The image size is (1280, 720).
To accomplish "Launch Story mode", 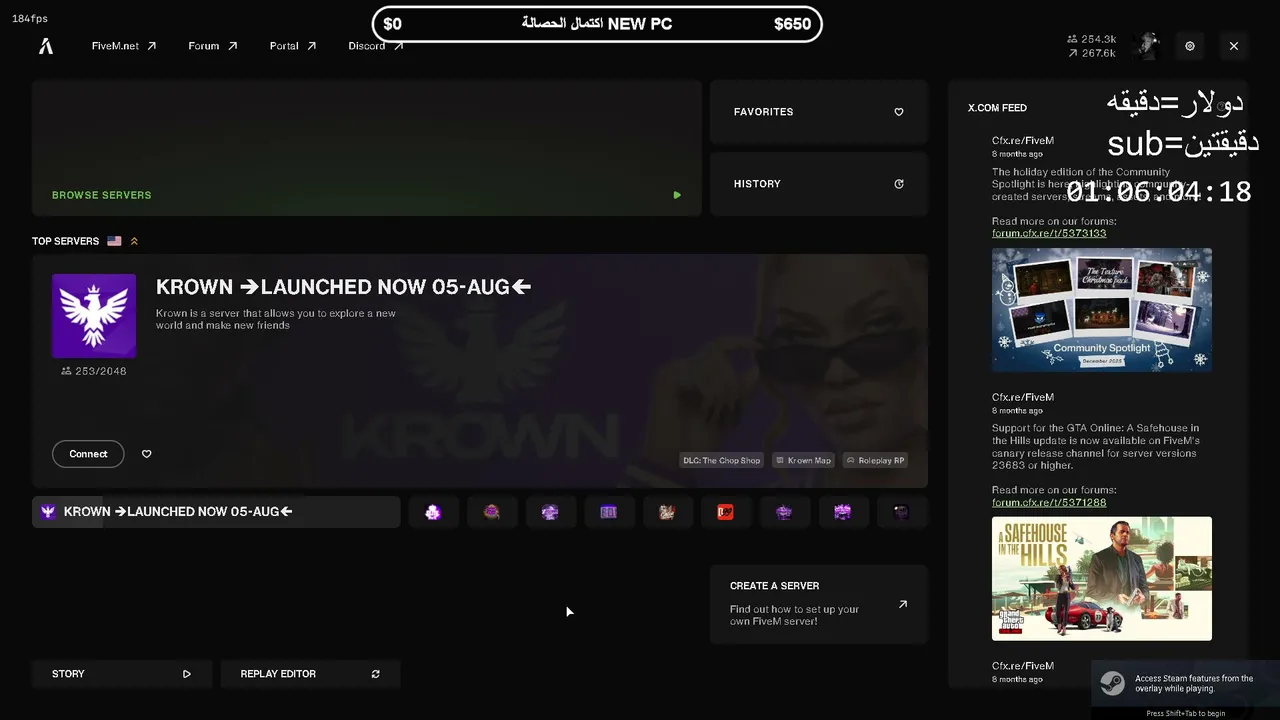I will click(122, 674).
